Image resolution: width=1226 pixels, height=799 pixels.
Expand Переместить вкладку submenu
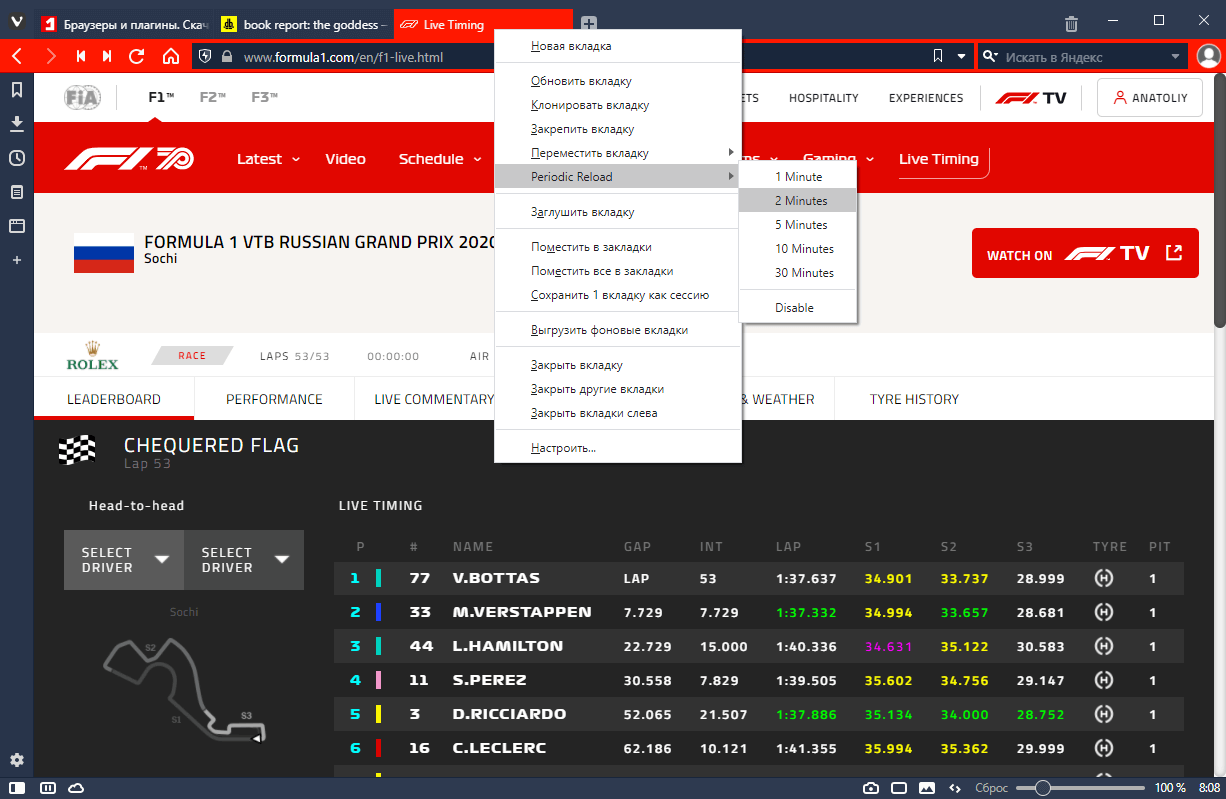pyautogui.click(x=618, y=153)
